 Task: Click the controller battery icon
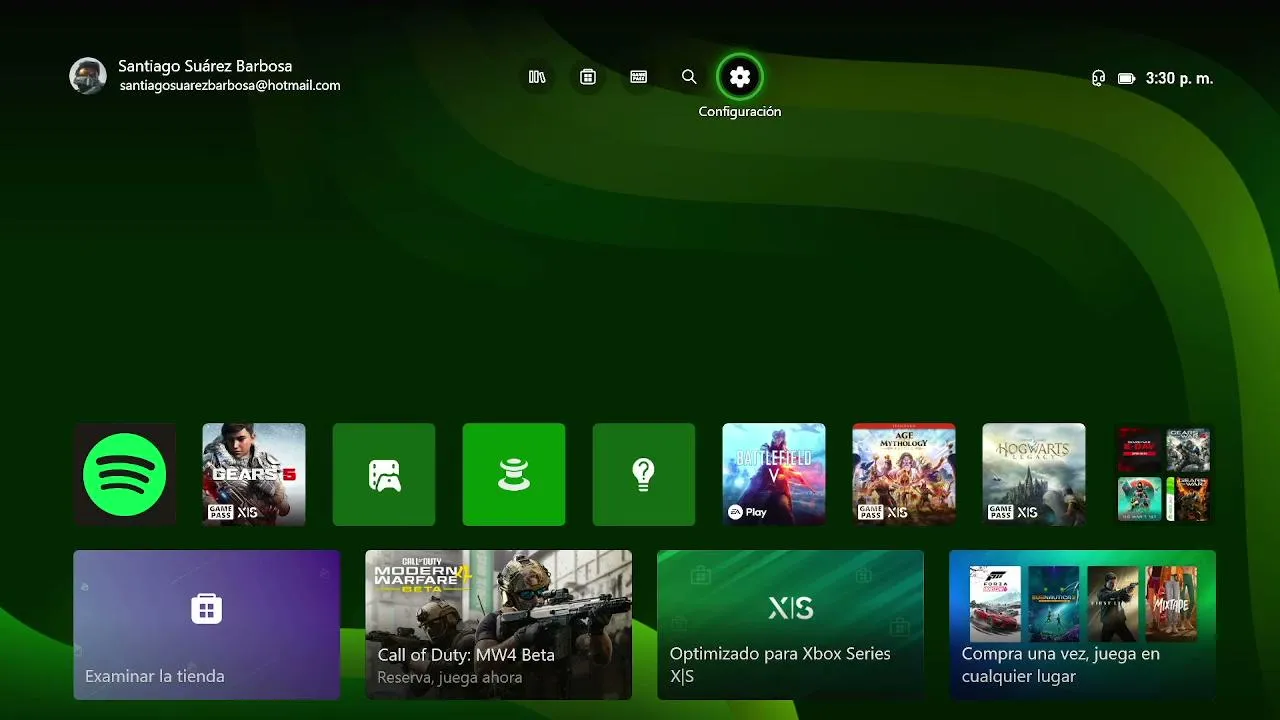point(1126,78)
